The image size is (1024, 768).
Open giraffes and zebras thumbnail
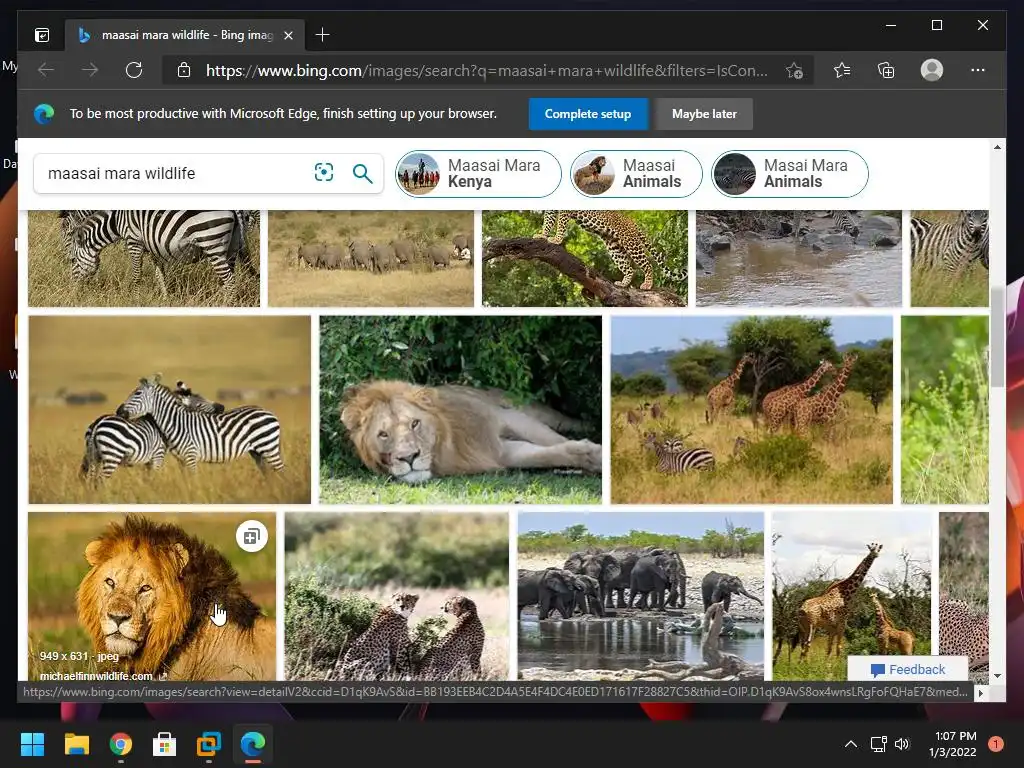(x=752, y=409)
